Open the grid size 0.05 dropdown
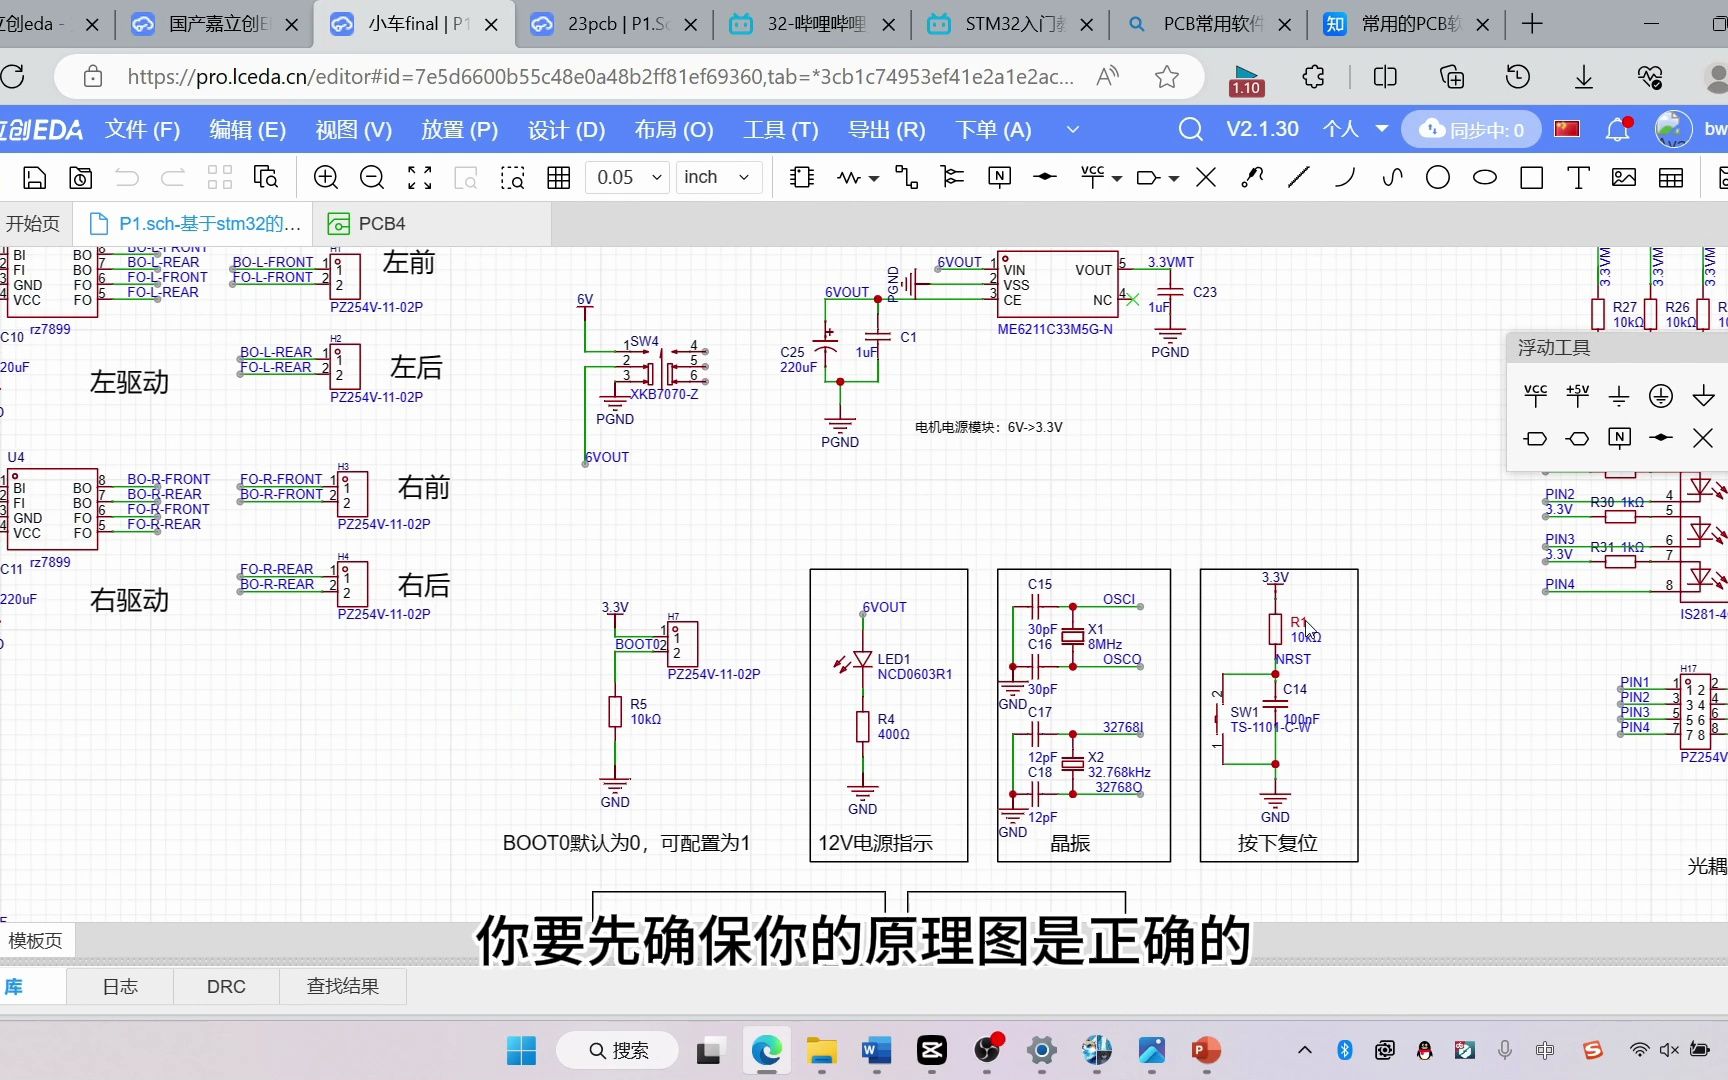Image resolution: width=1728 pixels, height=1080 pixels. coord(626,177)
